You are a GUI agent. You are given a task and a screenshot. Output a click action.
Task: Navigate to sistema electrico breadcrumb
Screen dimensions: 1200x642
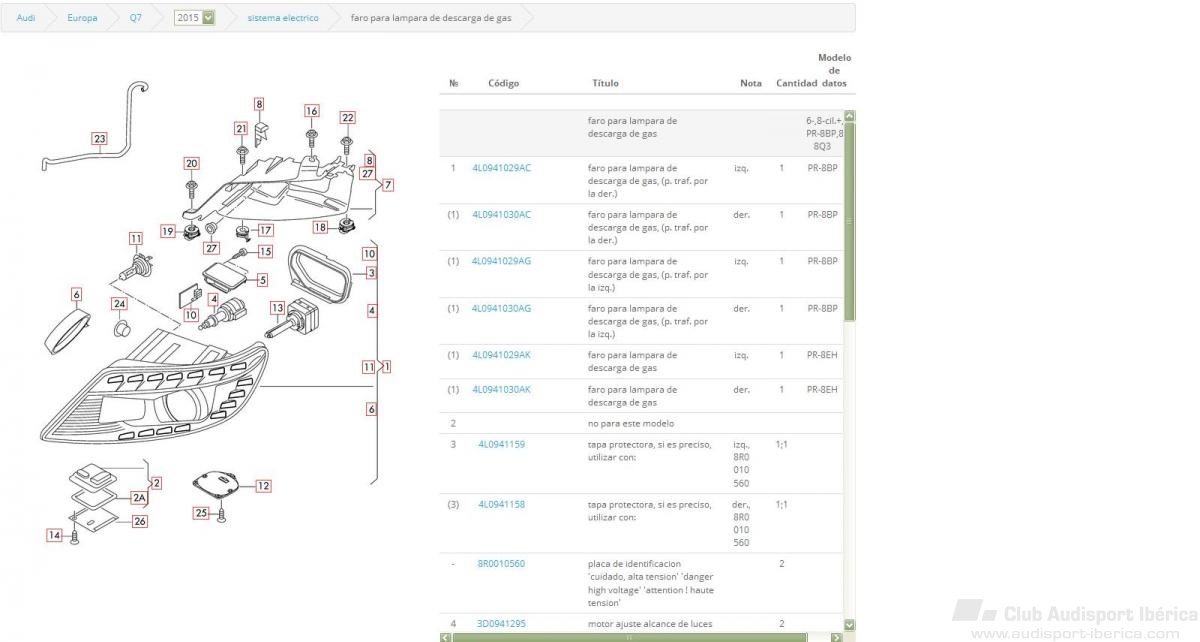[283, 18]
